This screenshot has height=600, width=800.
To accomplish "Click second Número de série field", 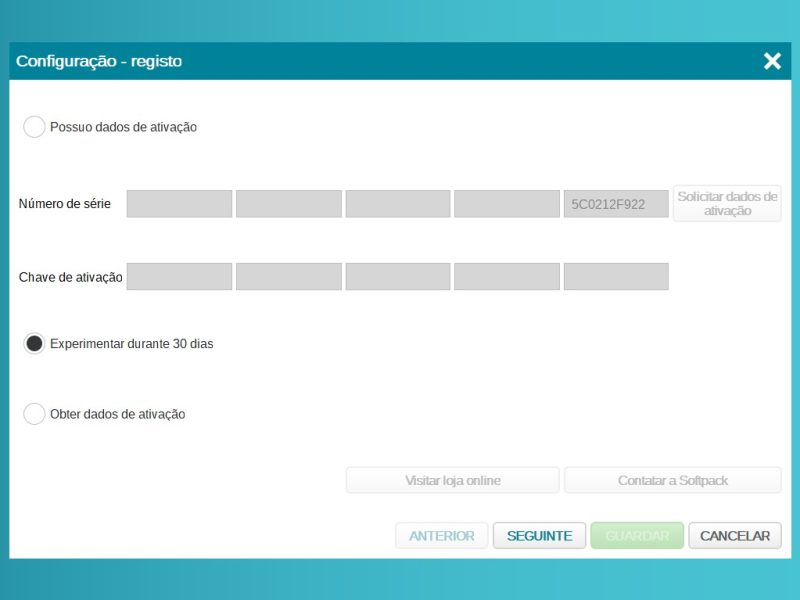I will tap(289, 204).
